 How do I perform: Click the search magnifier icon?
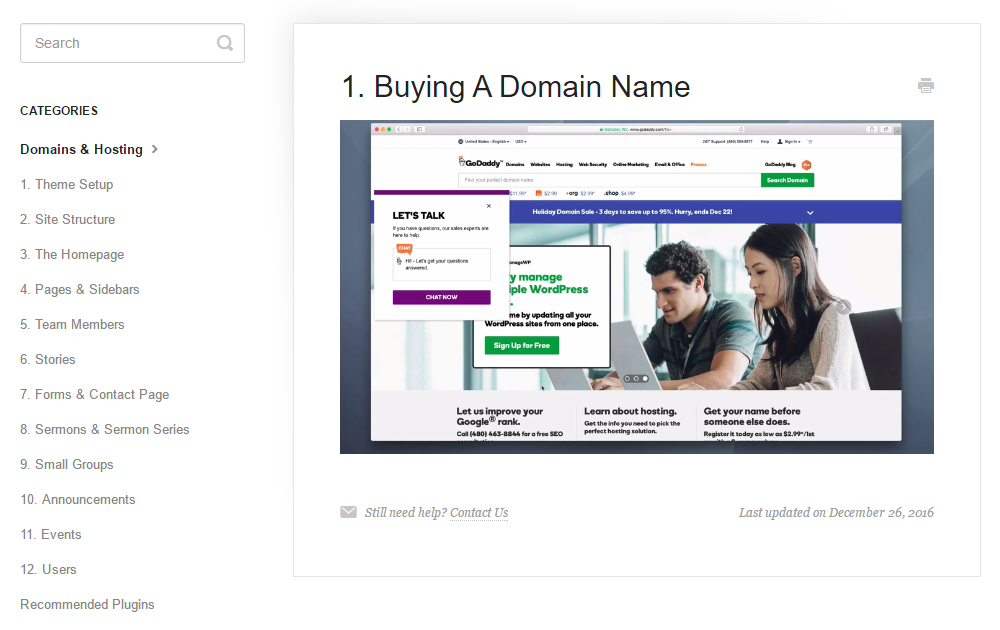coord(224,43)
